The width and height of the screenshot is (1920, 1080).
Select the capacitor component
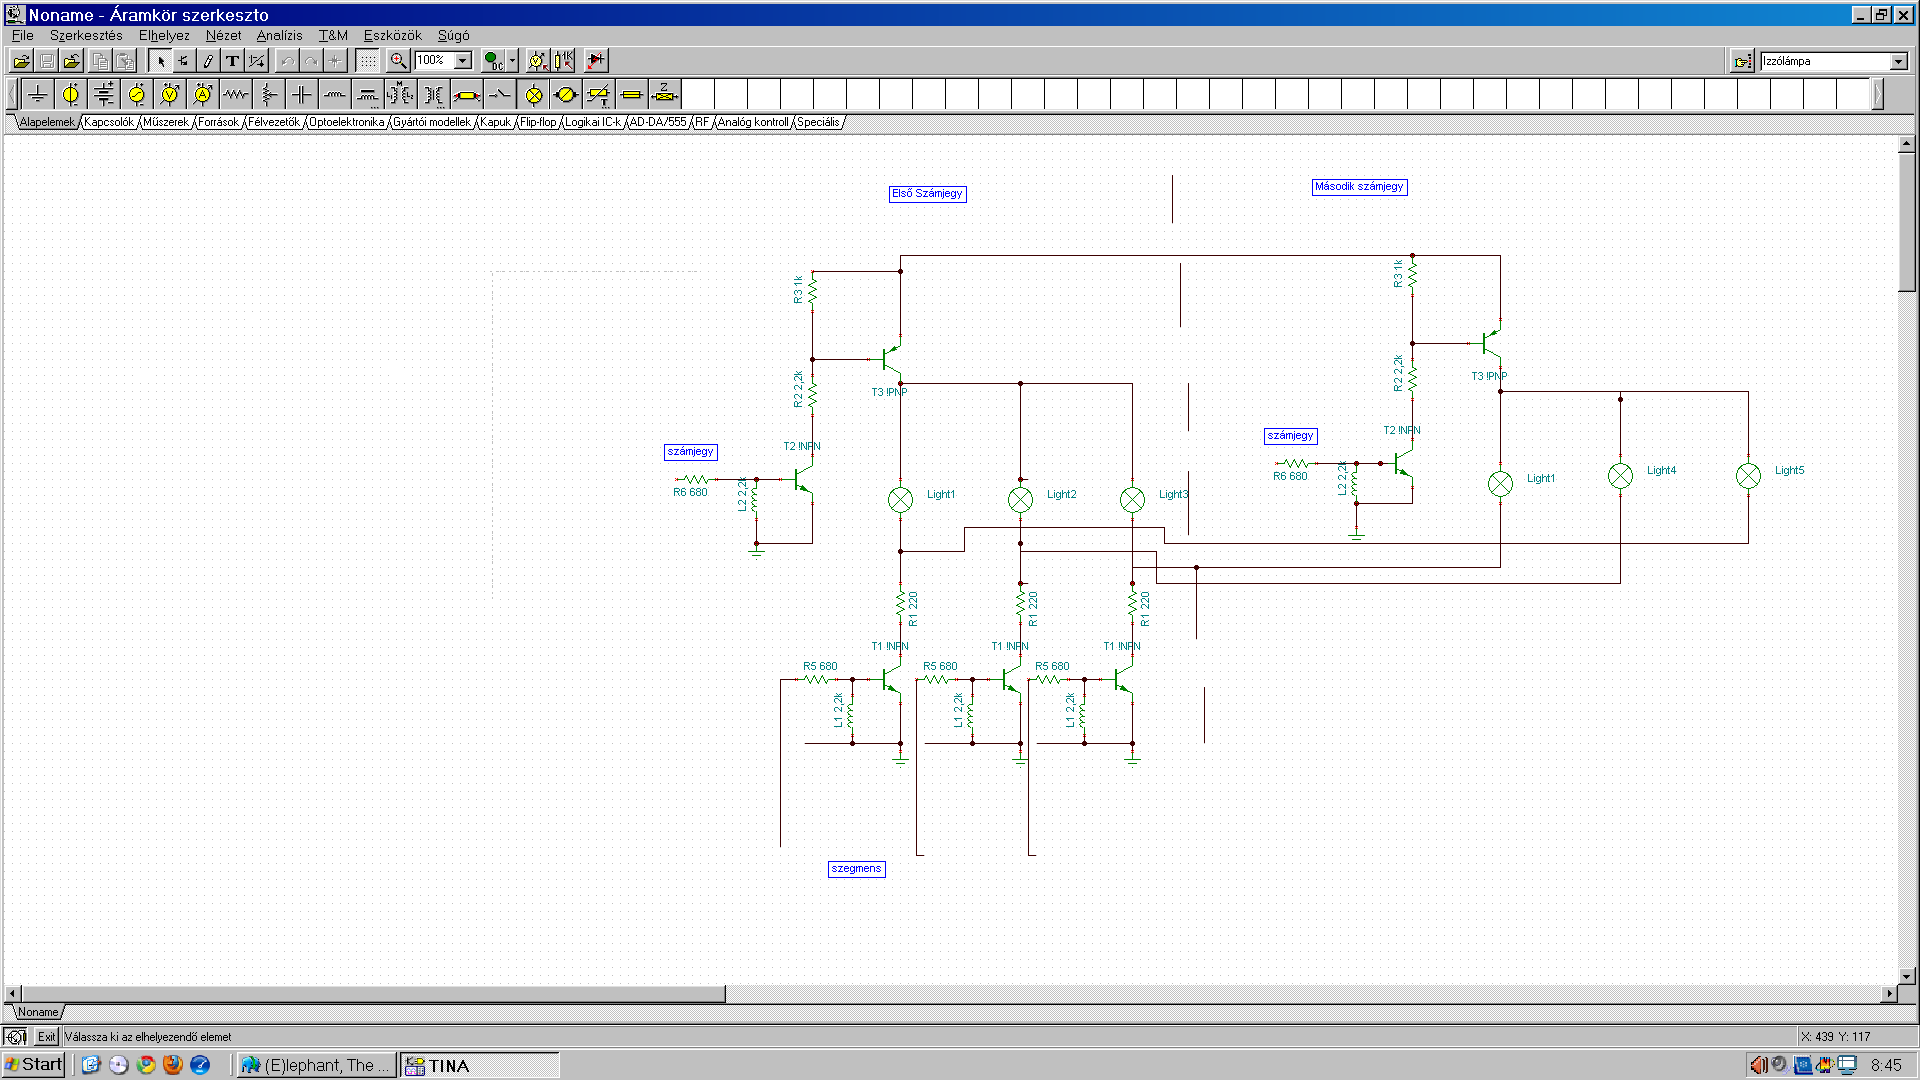tap(302, 95)
